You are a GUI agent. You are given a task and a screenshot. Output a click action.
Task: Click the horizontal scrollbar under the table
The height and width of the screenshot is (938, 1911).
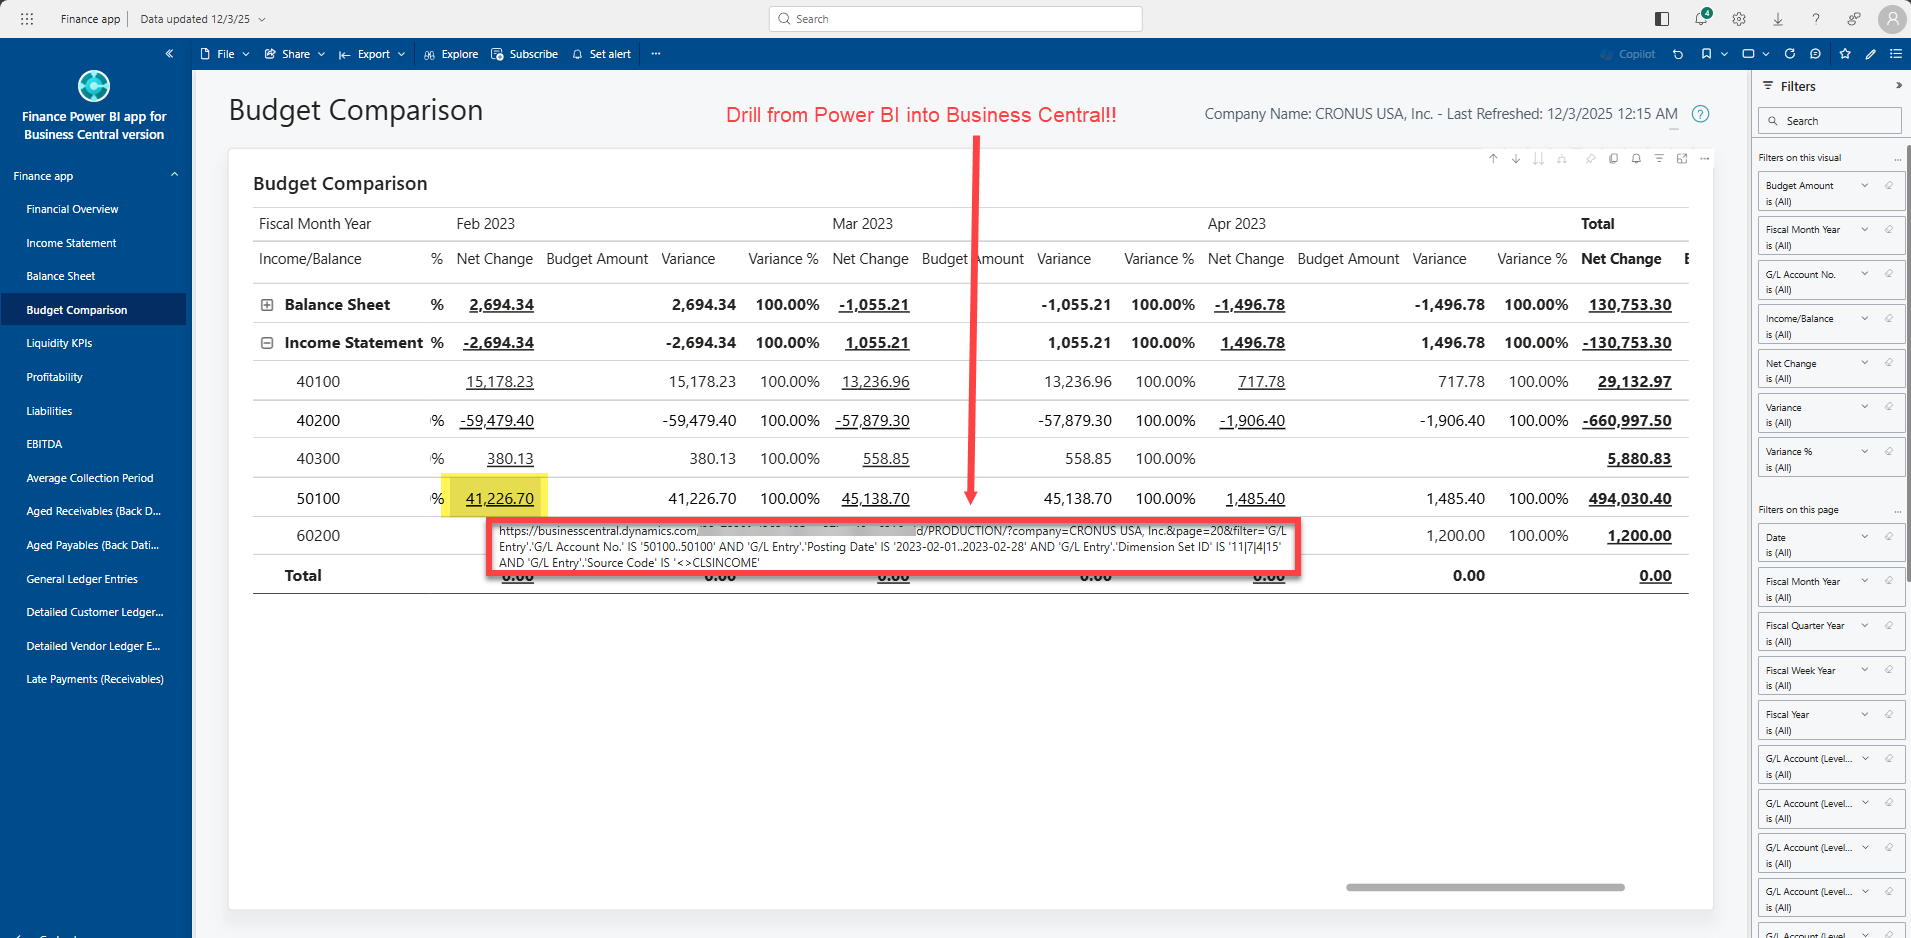coord(1485,887)
